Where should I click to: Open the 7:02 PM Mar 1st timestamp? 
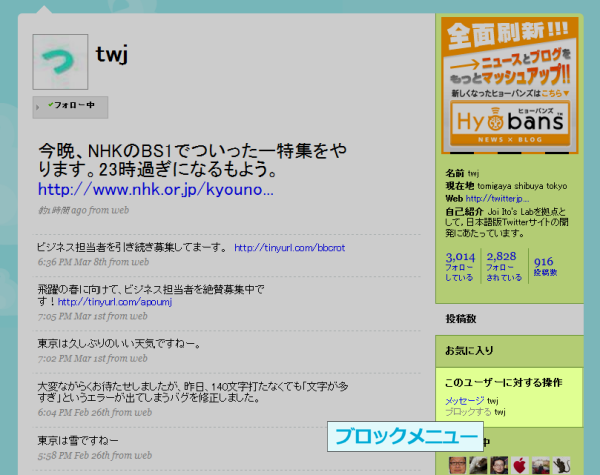92,358
